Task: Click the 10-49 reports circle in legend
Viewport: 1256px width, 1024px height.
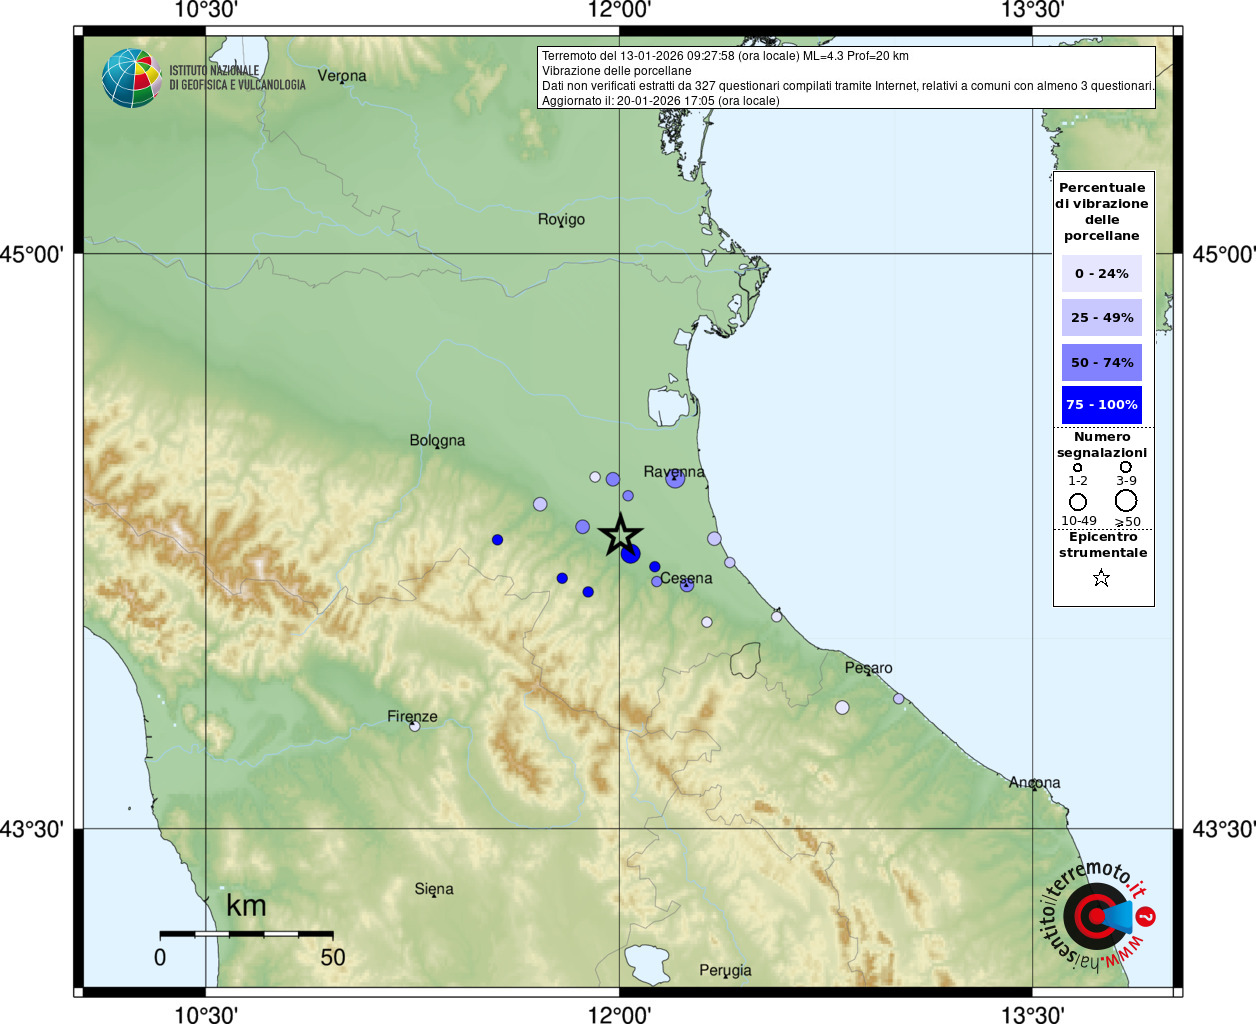Action: pos(1078,502)
